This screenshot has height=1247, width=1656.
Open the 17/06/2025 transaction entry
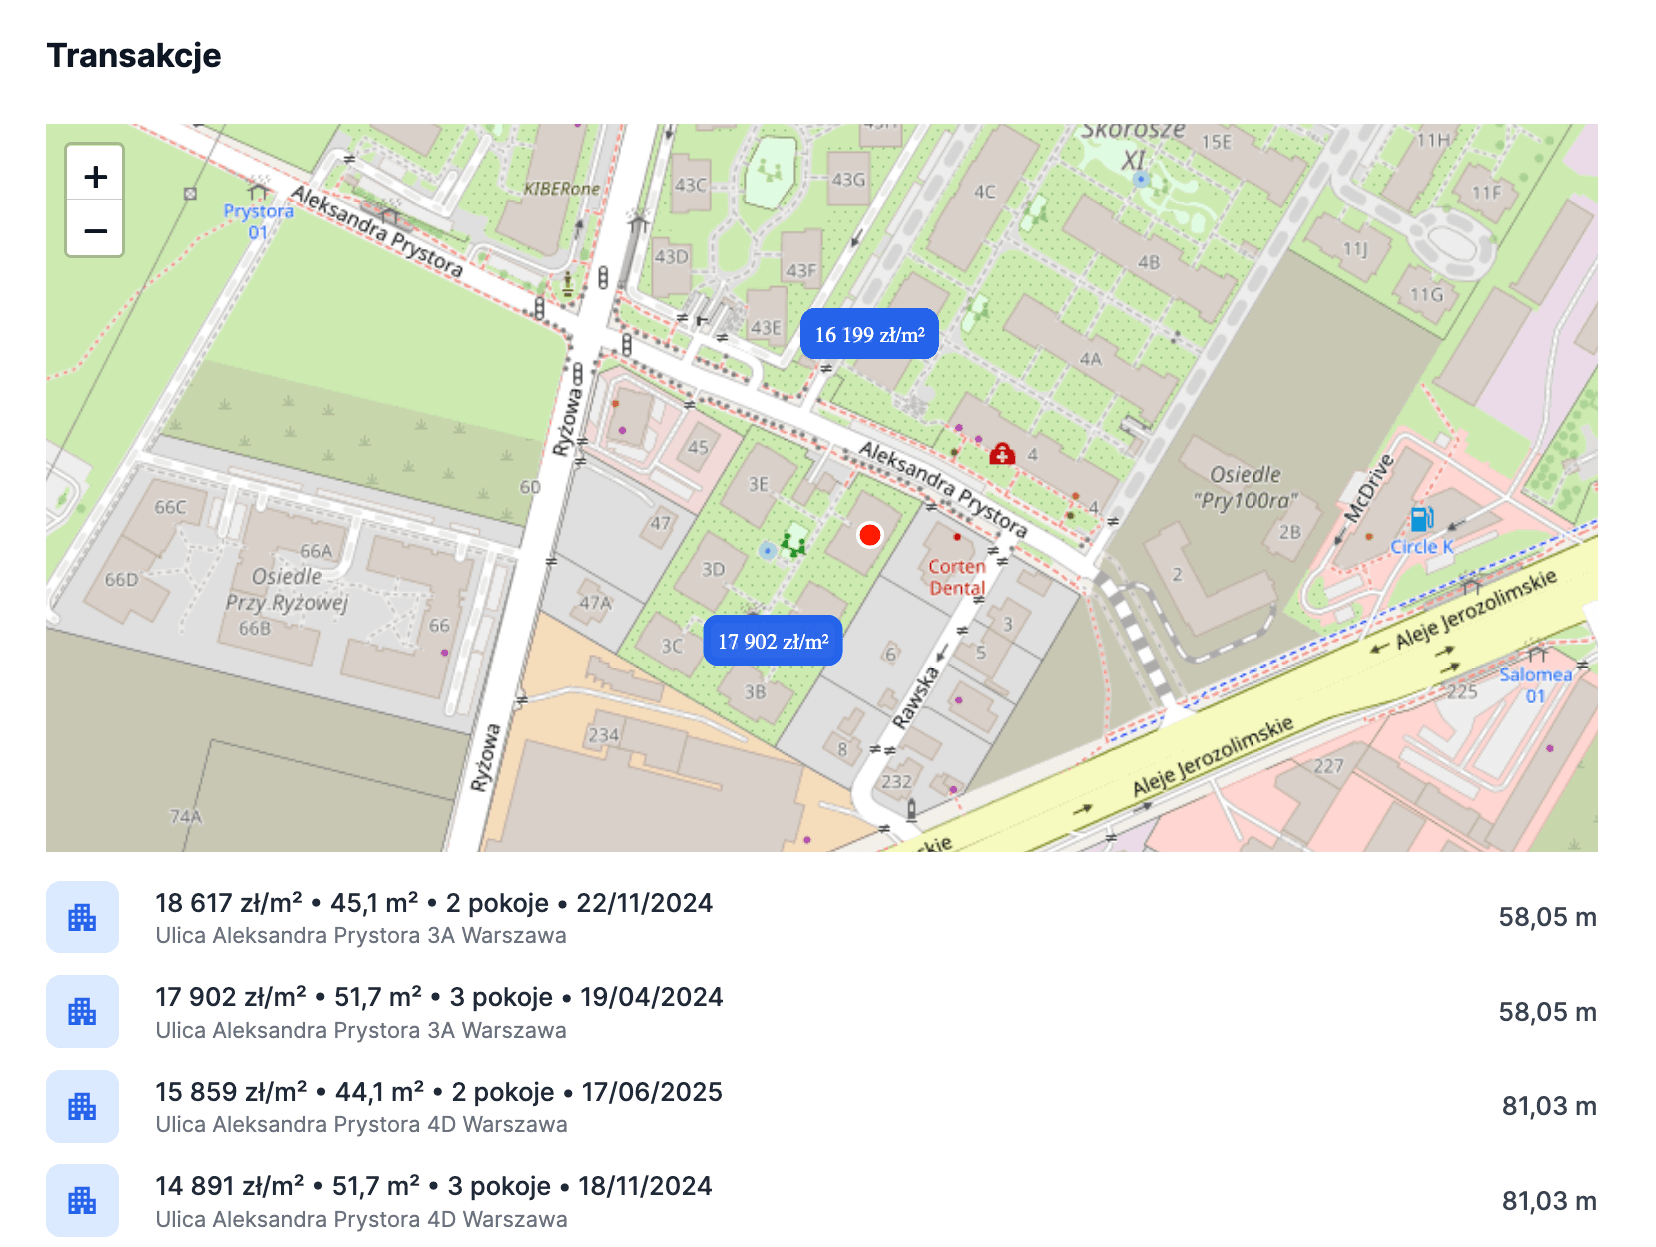click(x=439, y=1092)
